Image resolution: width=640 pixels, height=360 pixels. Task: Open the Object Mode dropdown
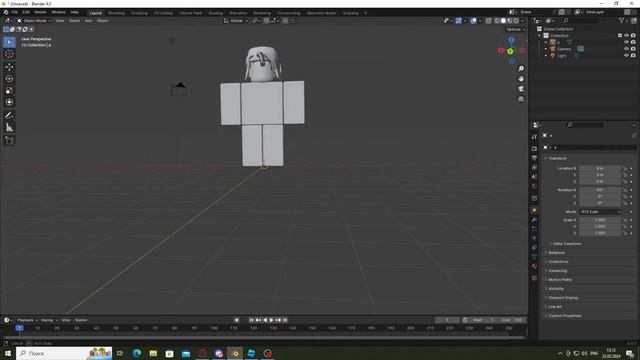point(34,21)
